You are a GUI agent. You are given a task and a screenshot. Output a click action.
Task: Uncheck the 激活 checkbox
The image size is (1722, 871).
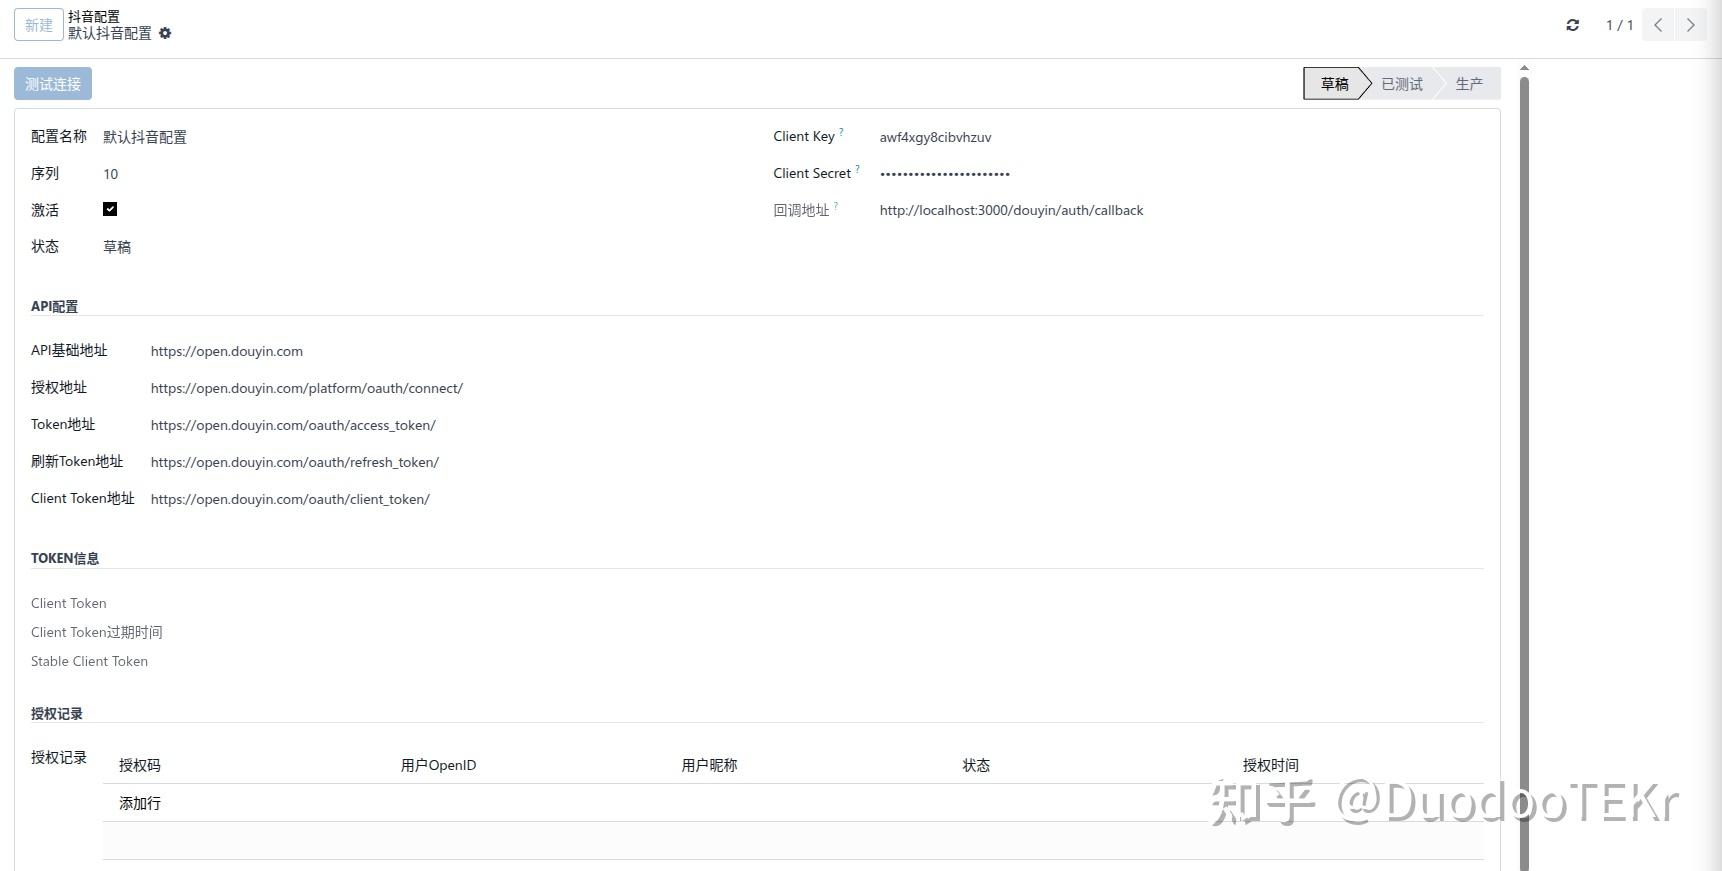coord(110,209)
